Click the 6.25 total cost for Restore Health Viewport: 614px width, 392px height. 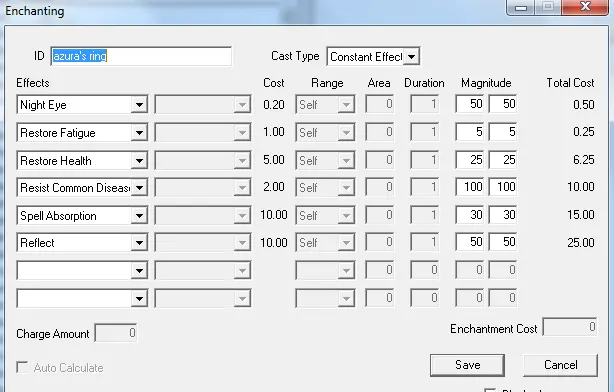583,160
